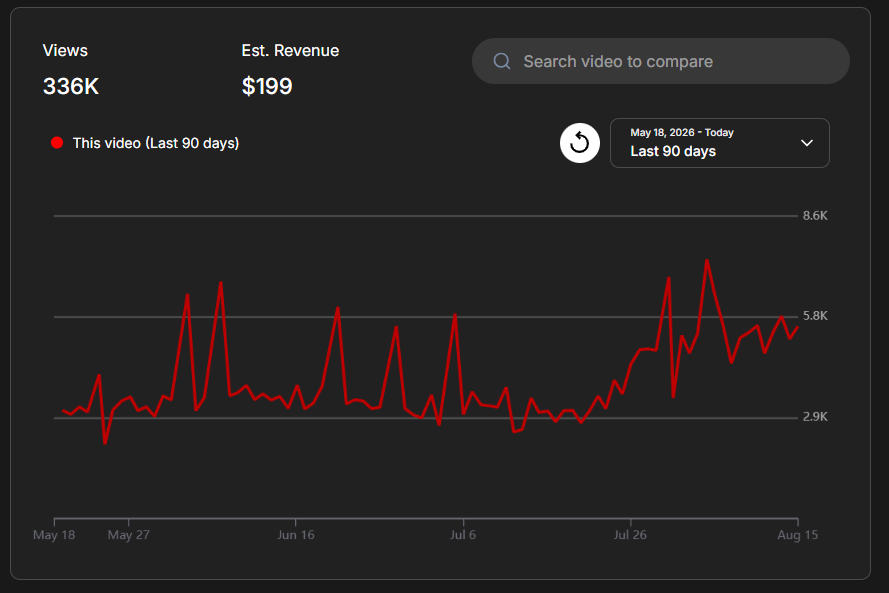The image size is (889, 593).
Task: Click the Jul 6 axis marker
Action: [x=463, y=535]
